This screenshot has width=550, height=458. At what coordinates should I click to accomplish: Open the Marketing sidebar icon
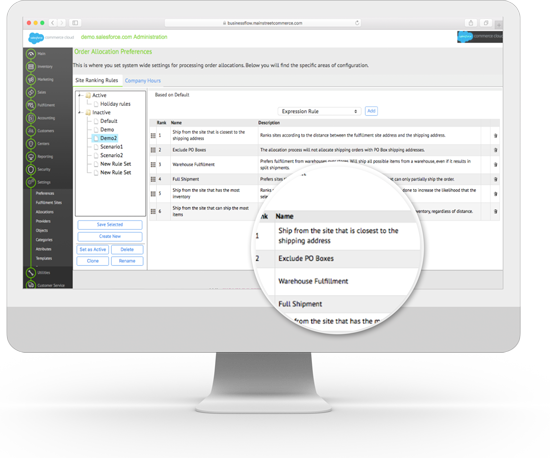[x=31, y=79]
